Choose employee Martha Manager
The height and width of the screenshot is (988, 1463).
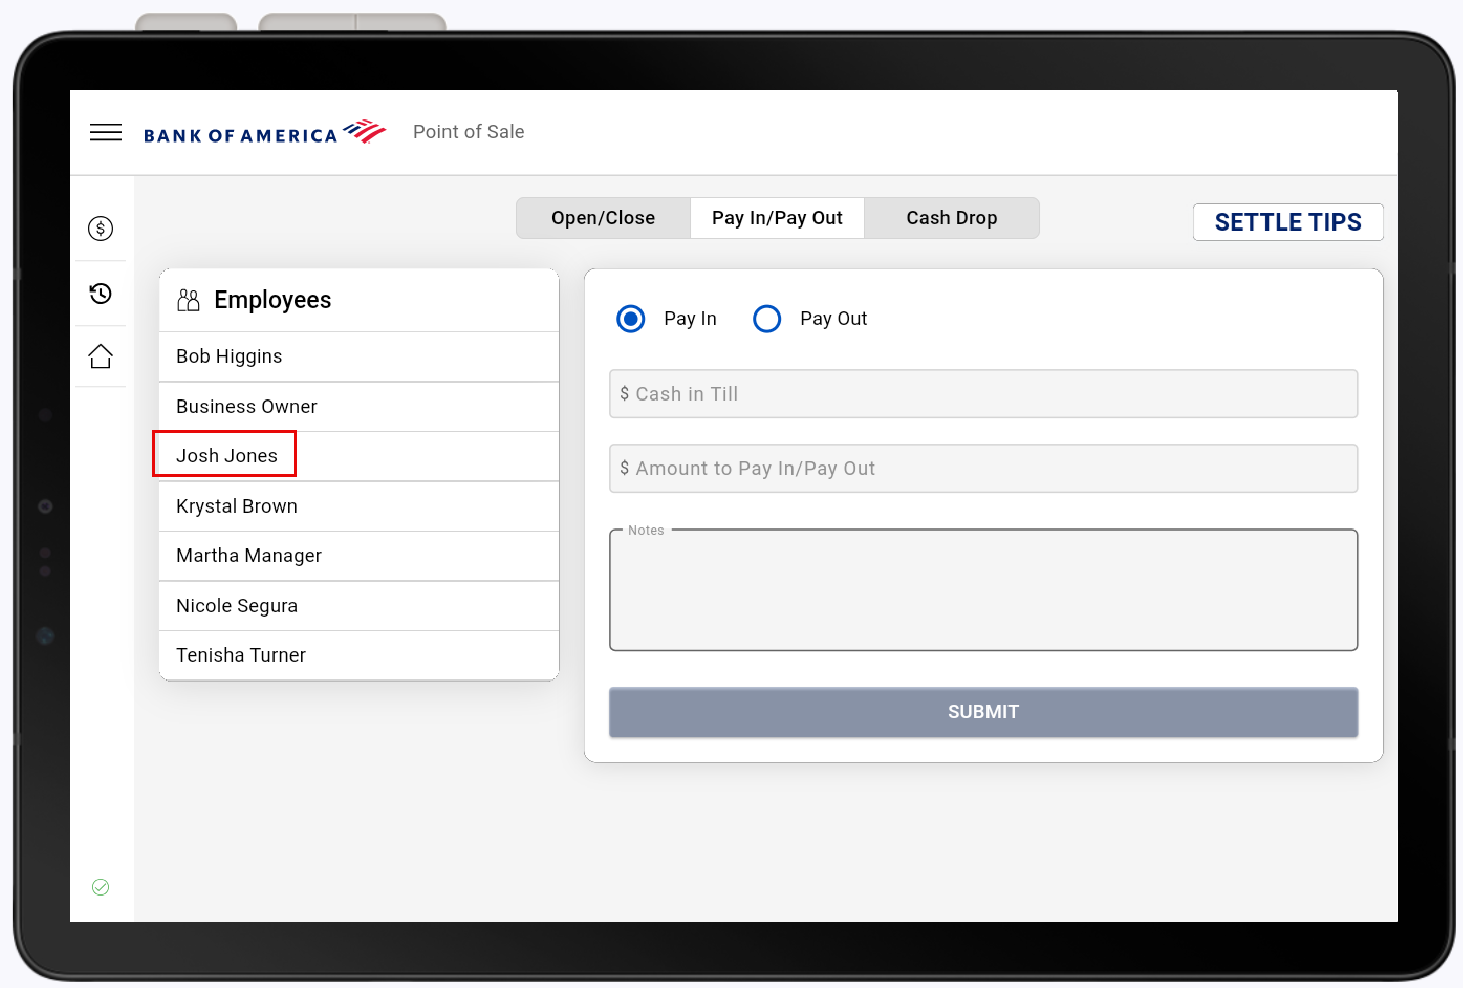(x=248, y=555)
